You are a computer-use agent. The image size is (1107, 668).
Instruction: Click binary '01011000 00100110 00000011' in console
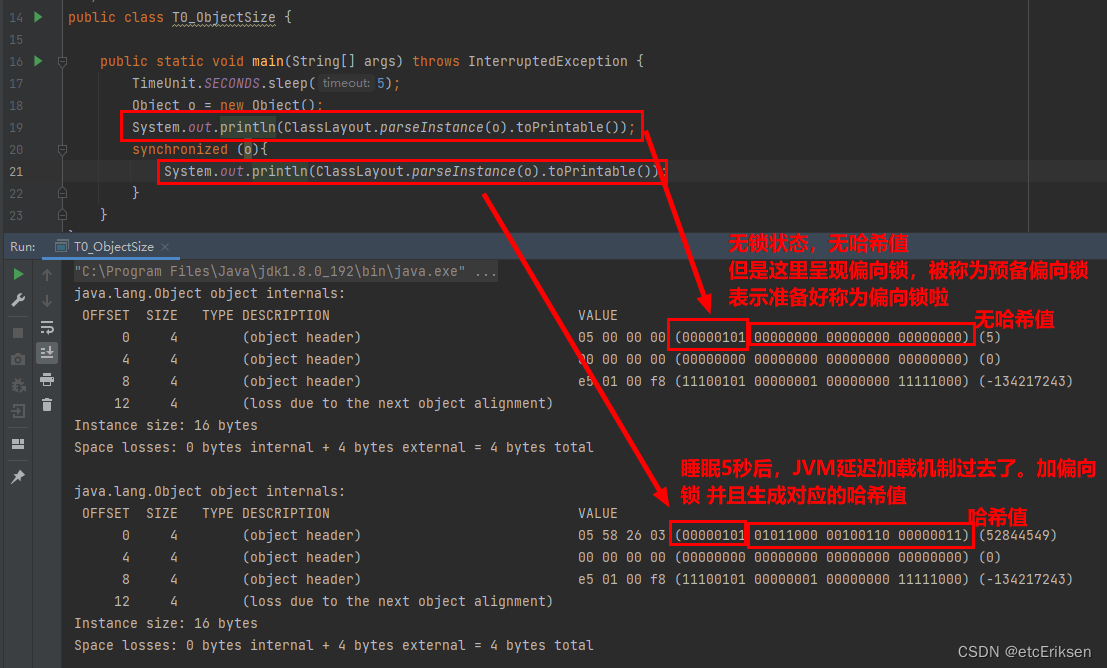click(x=858, y=535)
